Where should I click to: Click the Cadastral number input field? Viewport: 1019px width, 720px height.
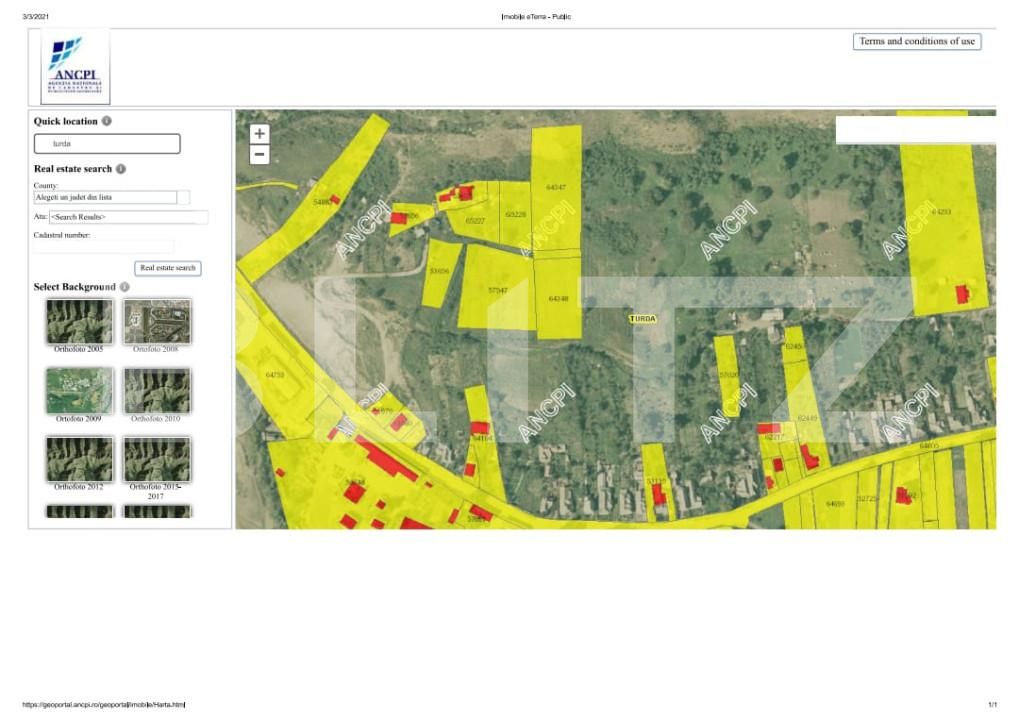coord(104,246)
